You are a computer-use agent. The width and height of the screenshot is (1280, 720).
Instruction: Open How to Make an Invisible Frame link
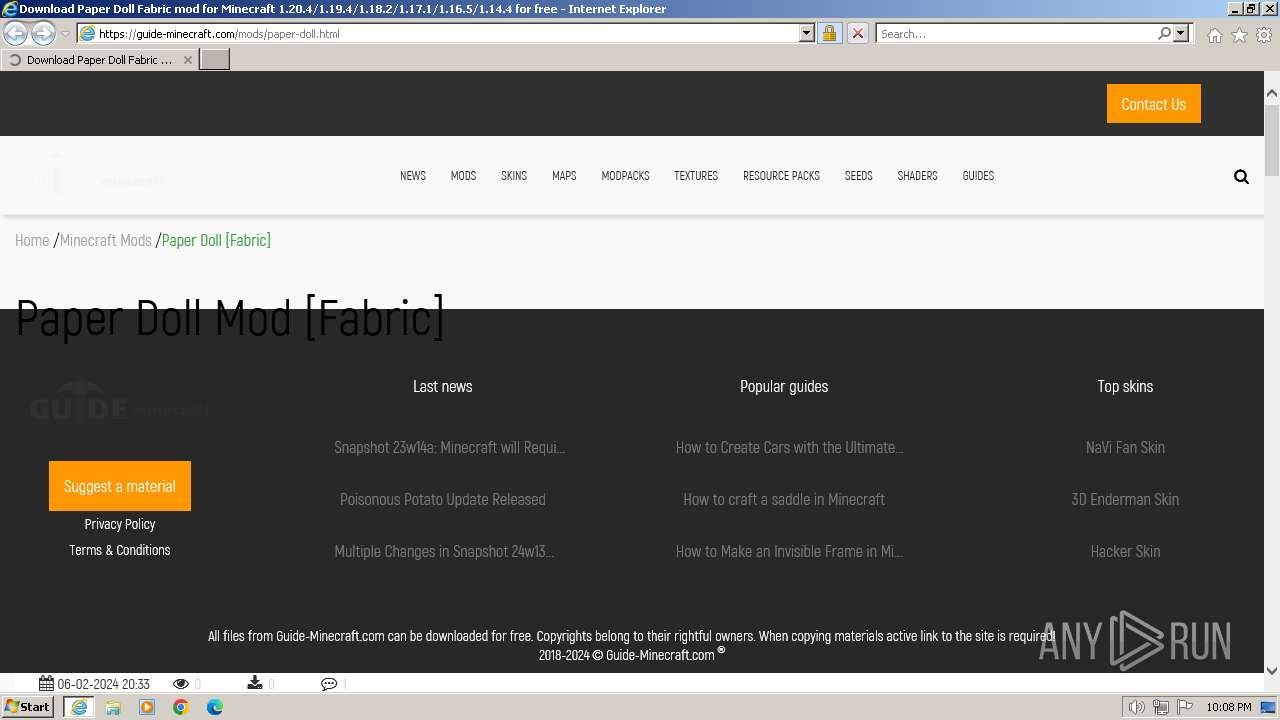pyautogui.click(x=789, y=551)
